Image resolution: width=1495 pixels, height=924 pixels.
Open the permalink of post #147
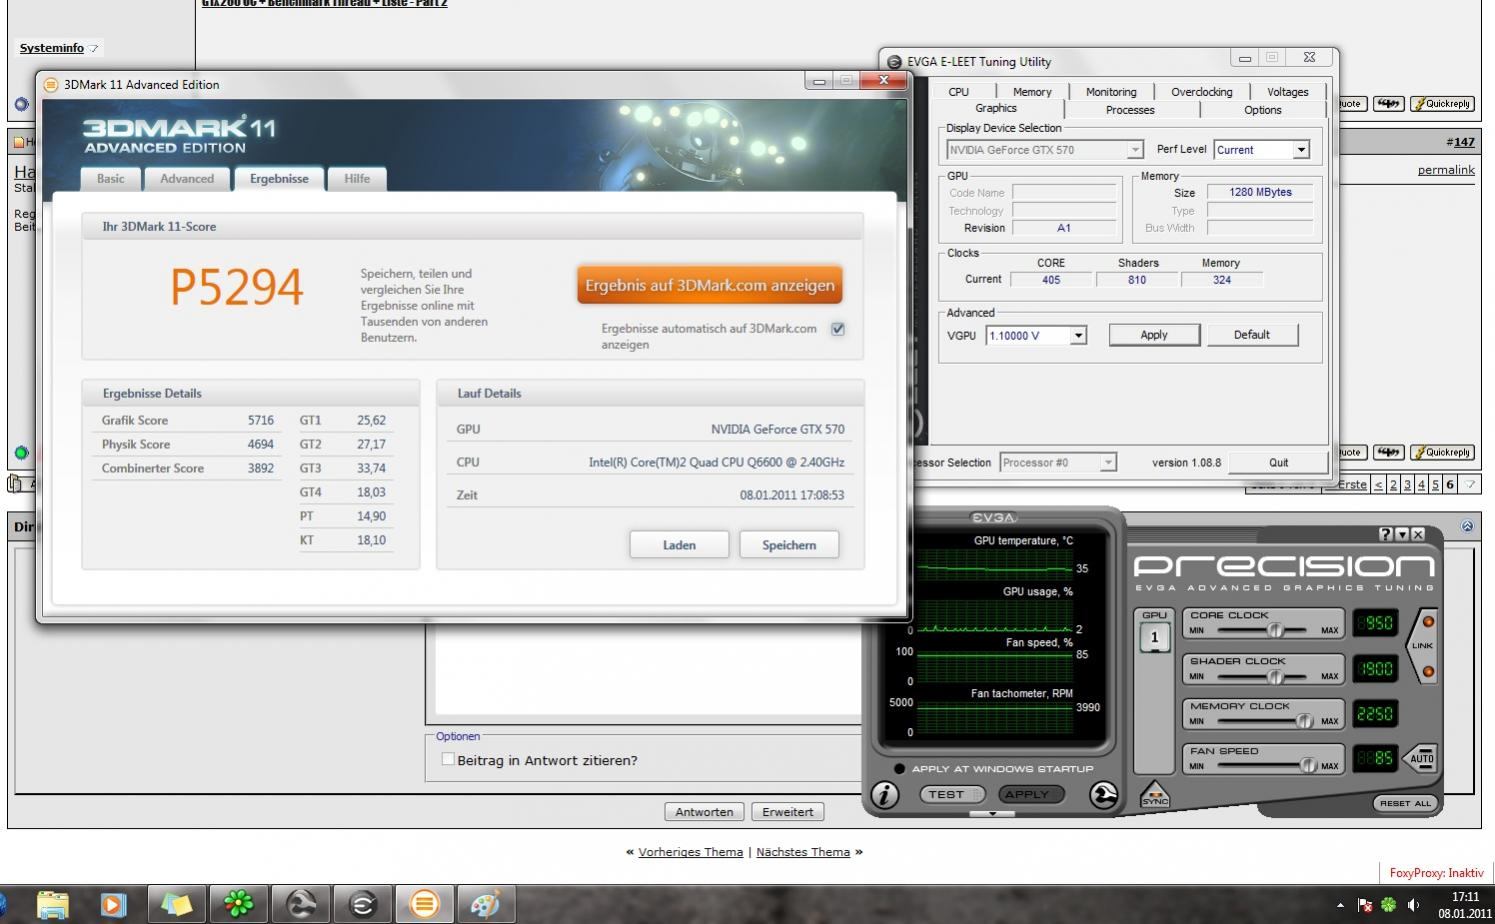click(x=1446, y=170)
